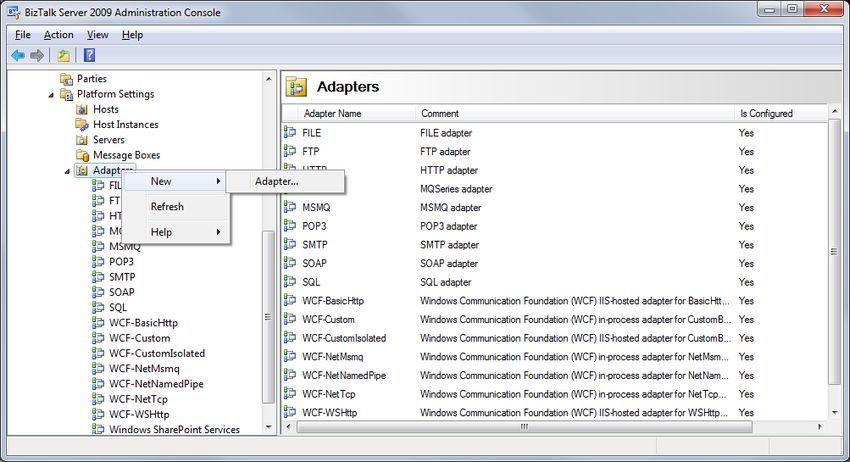Click tree pane scroll down arrow

(268, 427)
